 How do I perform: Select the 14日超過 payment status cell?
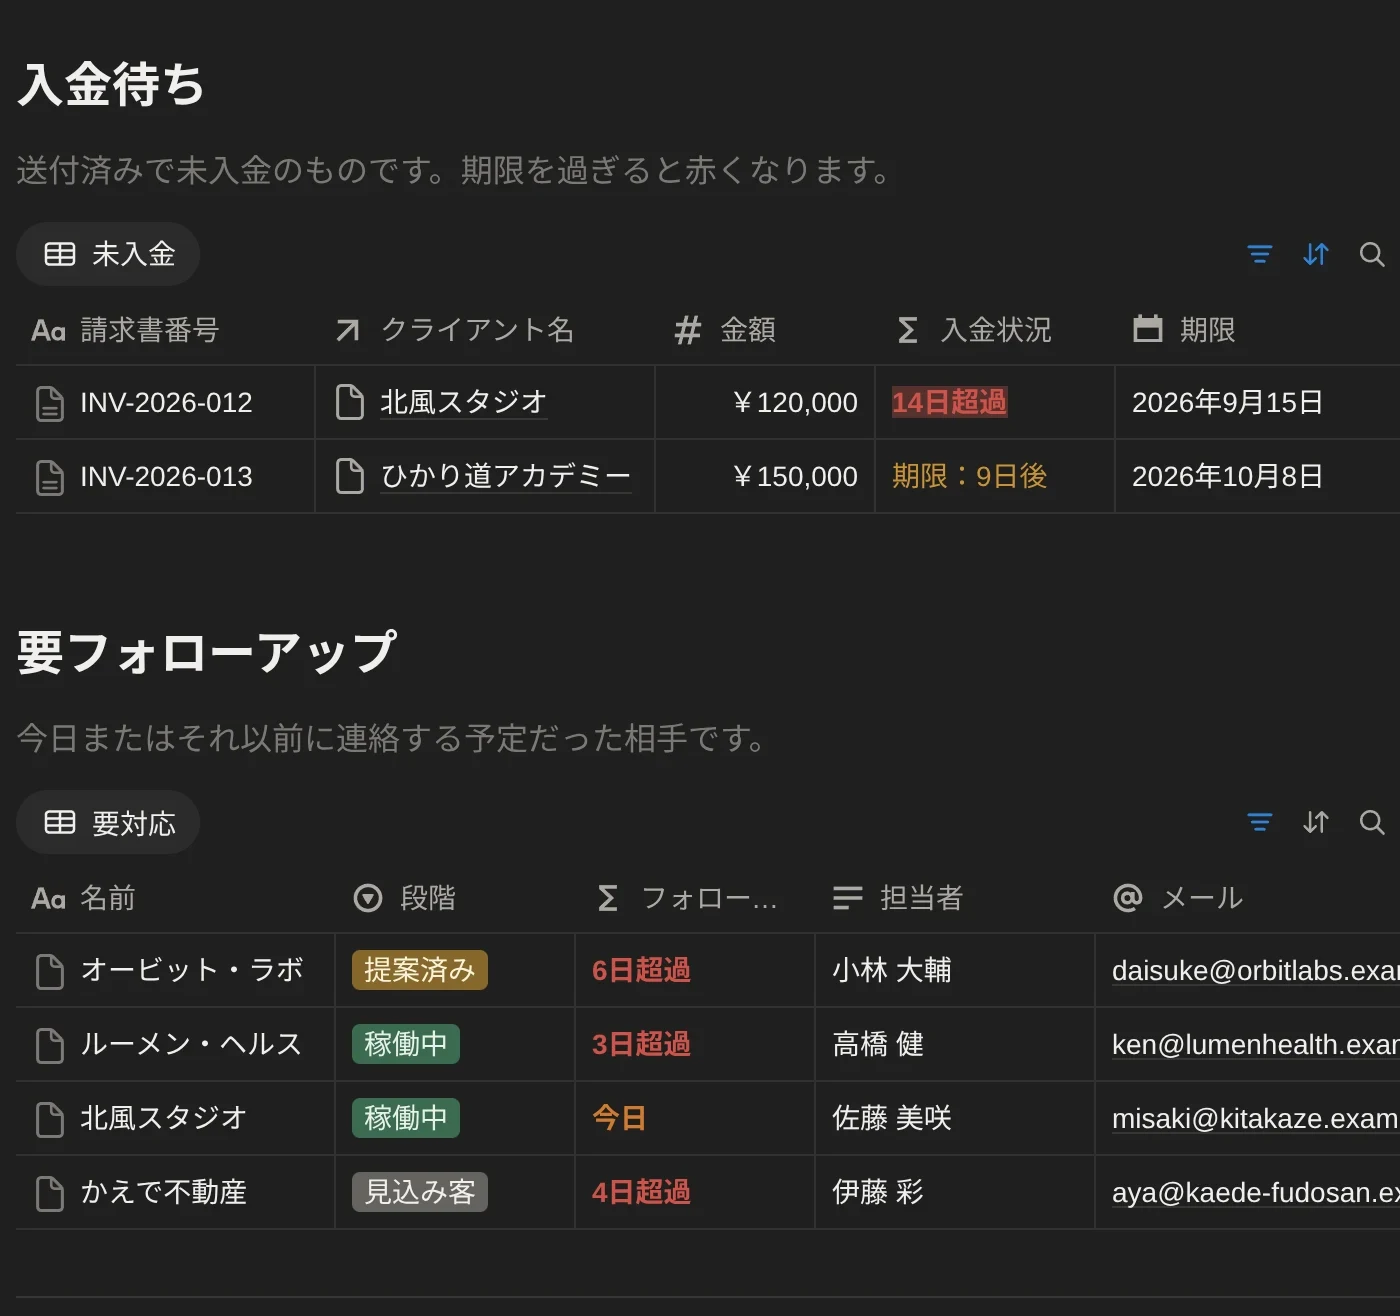[995, 402]
